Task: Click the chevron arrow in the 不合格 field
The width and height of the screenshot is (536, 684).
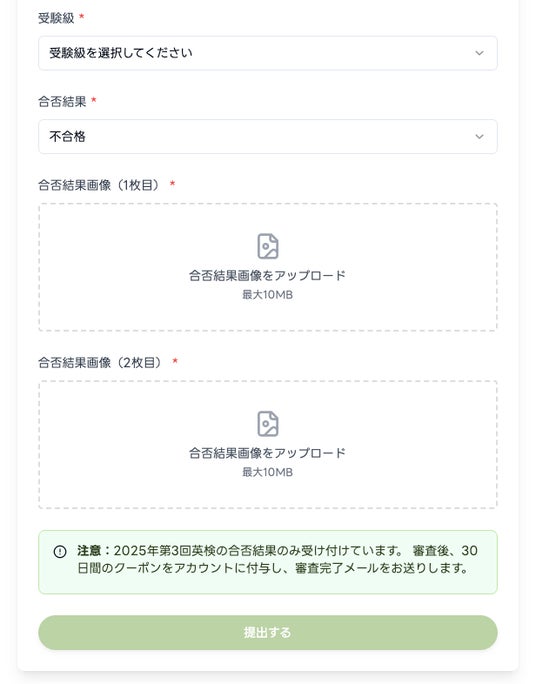Action: (x=479, y=137)
